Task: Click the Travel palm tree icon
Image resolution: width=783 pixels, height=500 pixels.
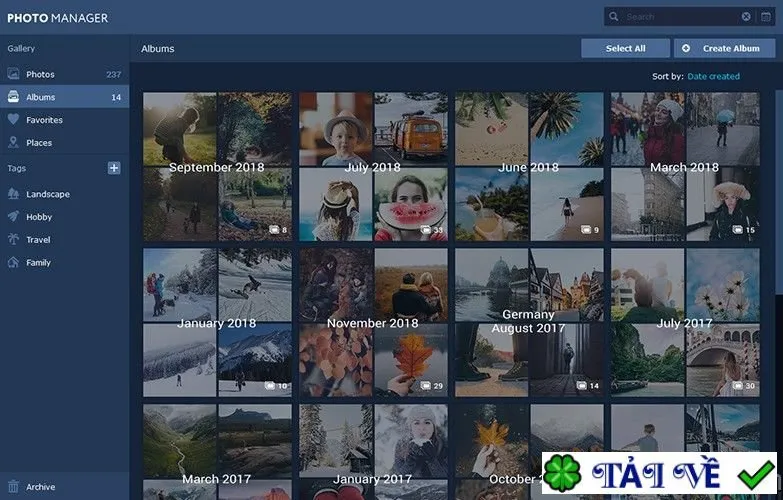Action: pos(13,239)
